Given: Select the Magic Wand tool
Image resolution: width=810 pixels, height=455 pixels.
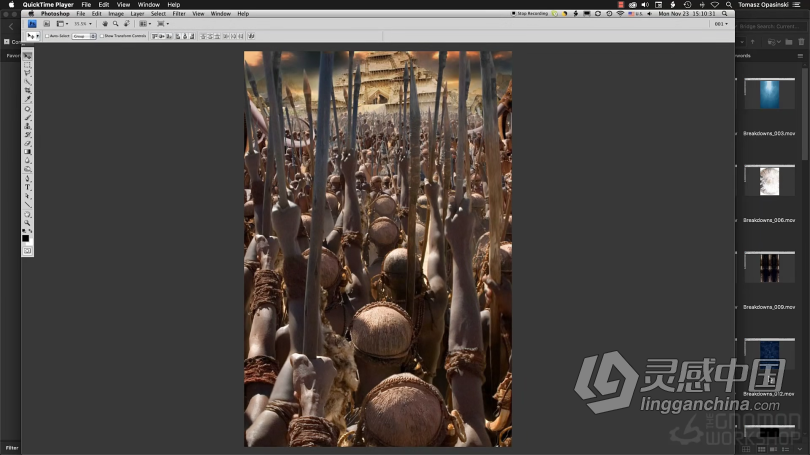Looking at the screenshot, I should (27, 82).
